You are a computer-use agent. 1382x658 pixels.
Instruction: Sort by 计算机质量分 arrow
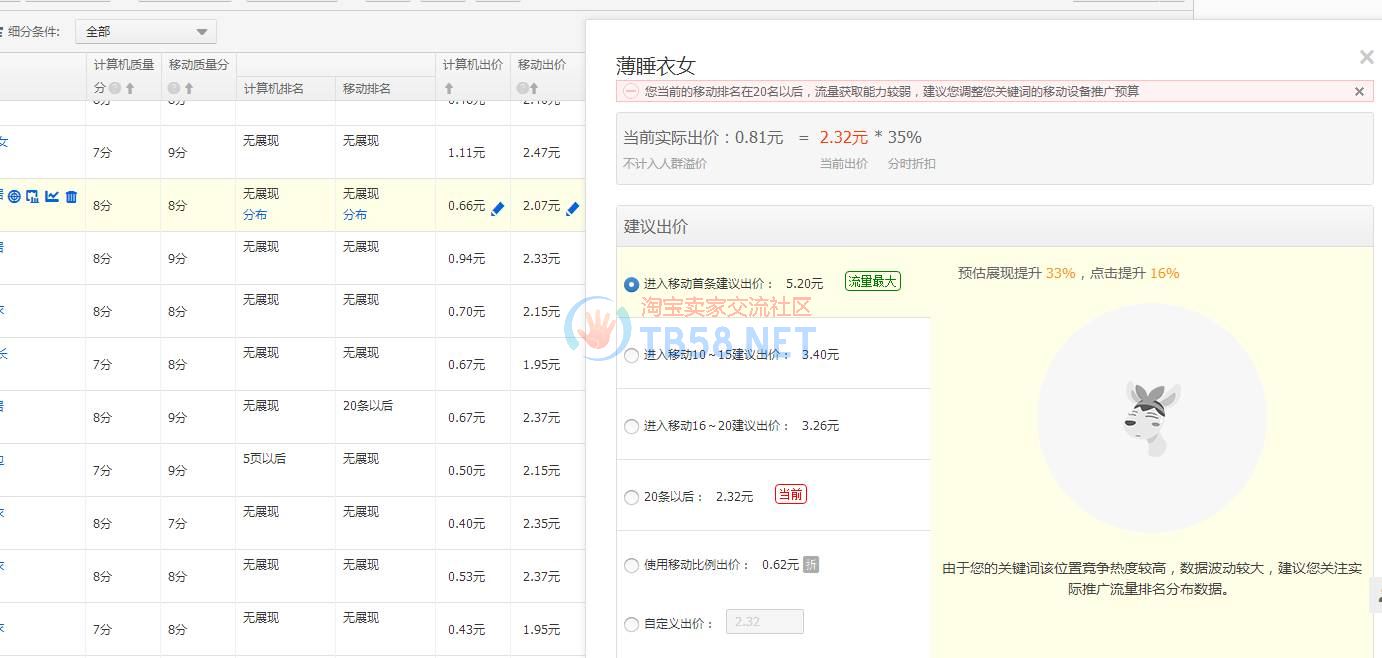(130, 89)
